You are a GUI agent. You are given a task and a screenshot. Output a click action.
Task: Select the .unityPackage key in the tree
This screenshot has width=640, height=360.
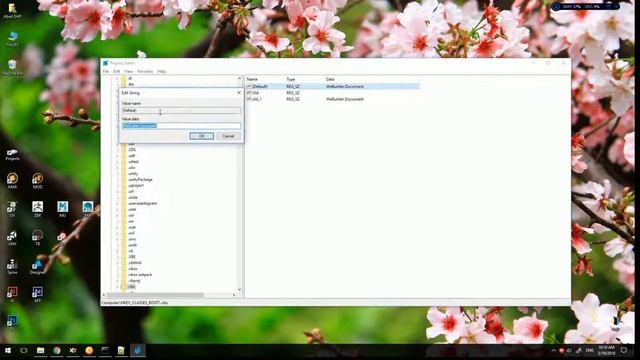click(x=140, y=180)
